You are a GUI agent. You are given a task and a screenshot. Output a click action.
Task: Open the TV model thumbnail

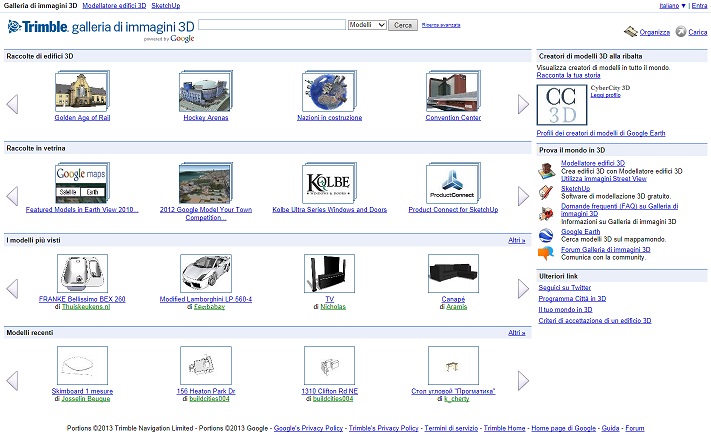[330, 273]
